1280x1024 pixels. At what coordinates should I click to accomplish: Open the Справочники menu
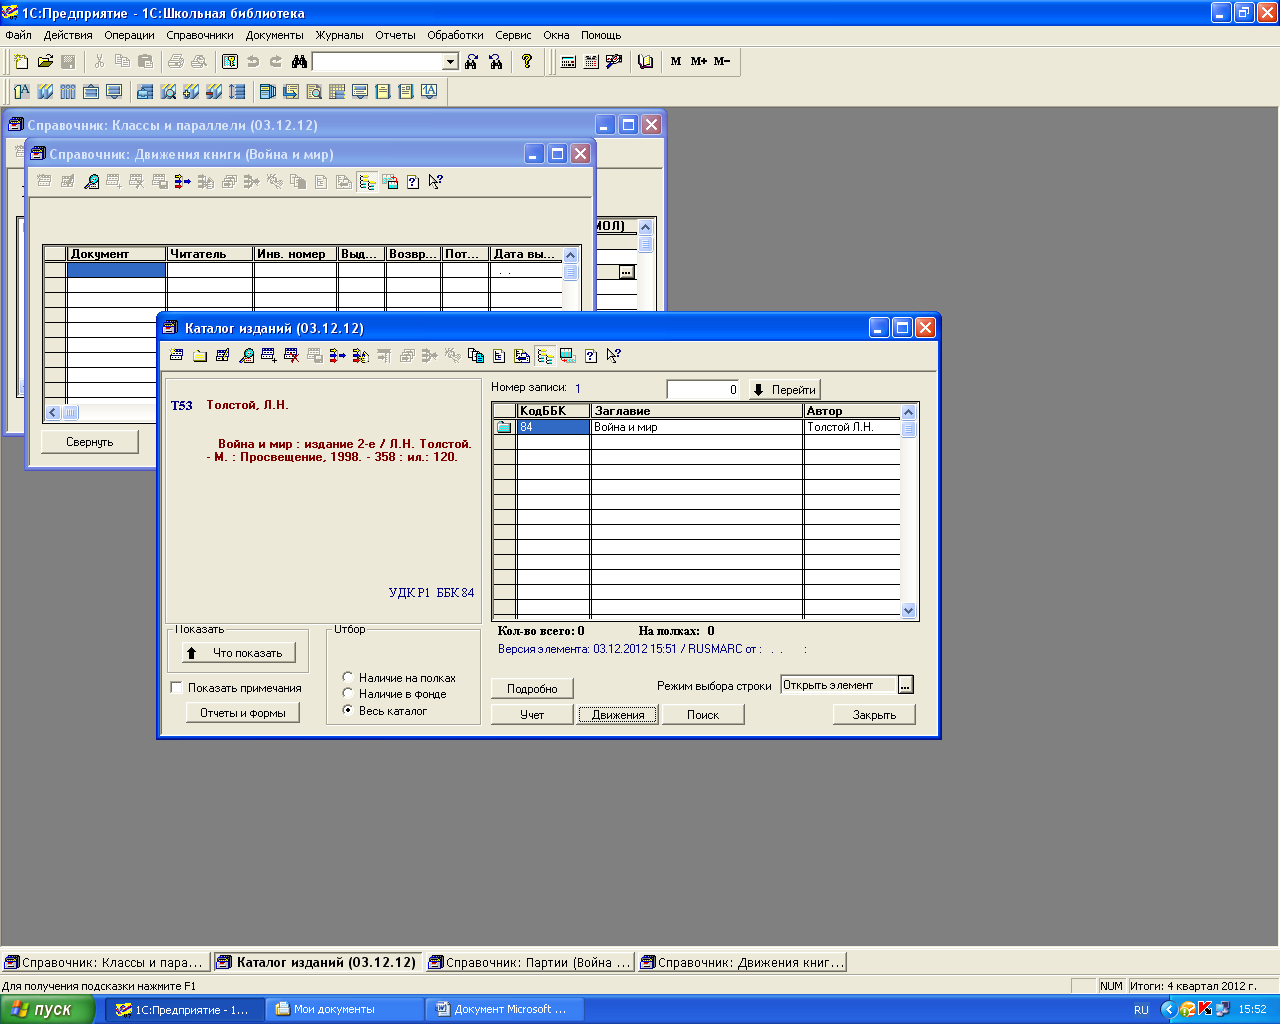pos(200,35)
